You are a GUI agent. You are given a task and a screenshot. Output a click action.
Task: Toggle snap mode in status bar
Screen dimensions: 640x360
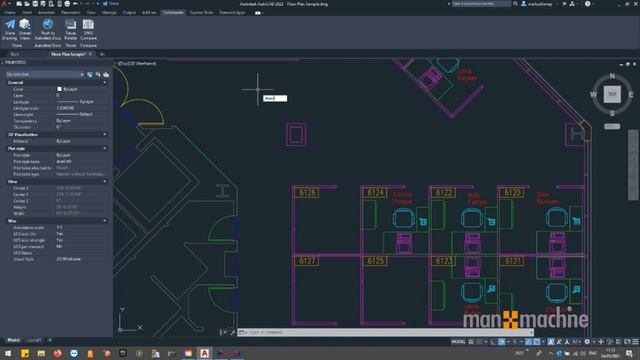point(480,342)
